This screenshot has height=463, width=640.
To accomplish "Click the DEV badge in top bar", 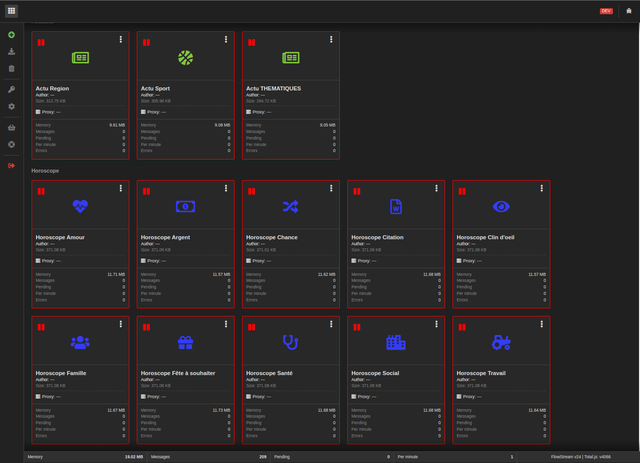I will pos(606,11).
